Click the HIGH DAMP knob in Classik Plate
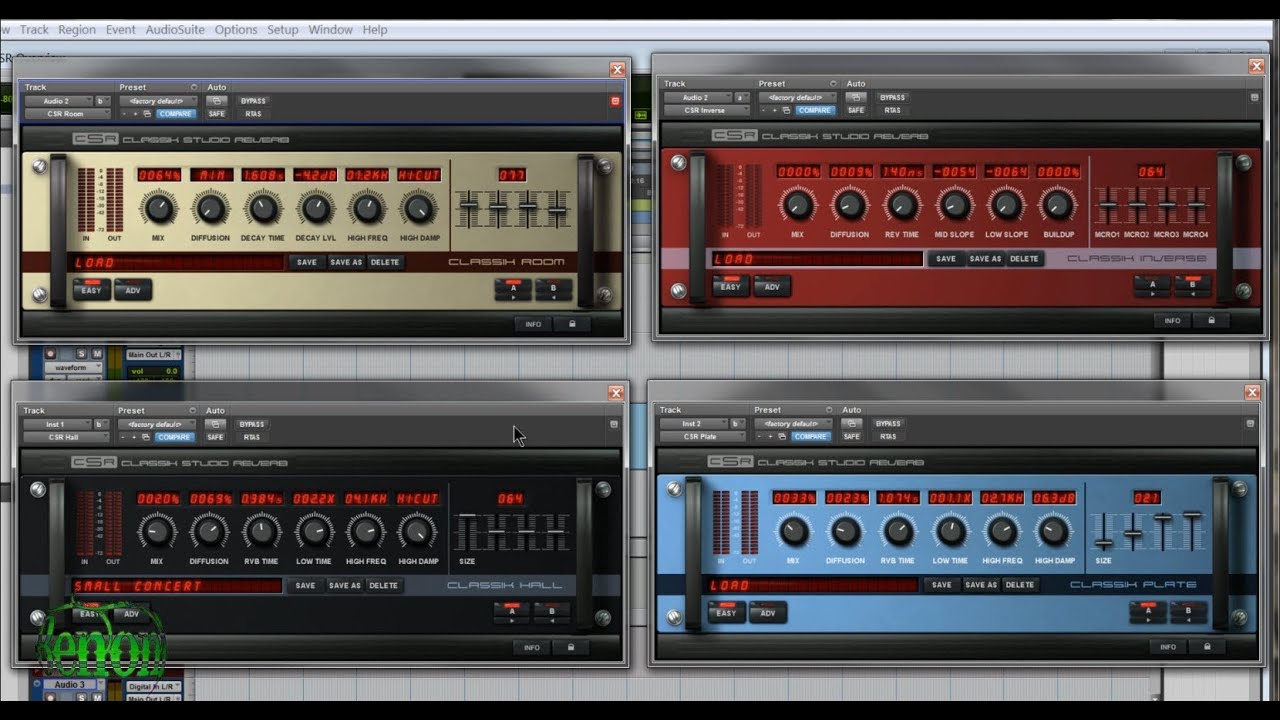This screenshot has width=1280, height=720. pyautogui.click(x=1054, y=531)
